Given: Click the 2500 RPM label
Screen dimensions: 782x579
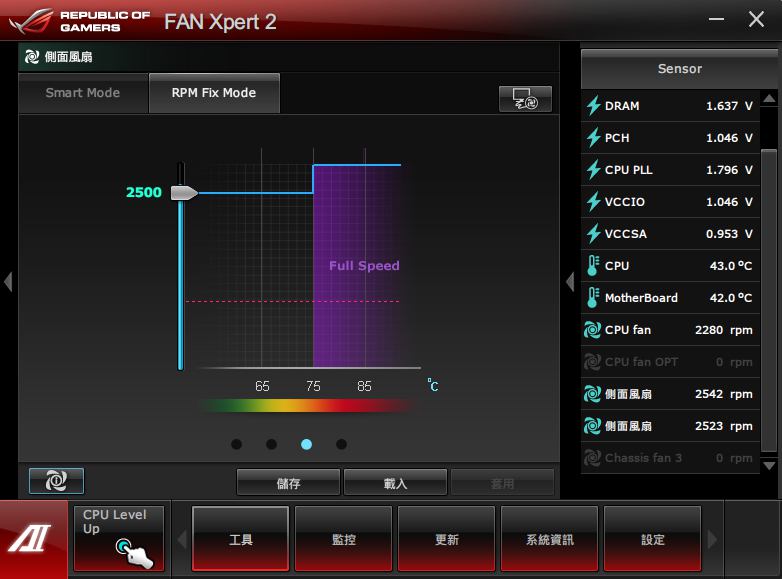Looking at the screenshot, I should pos(144,193).
